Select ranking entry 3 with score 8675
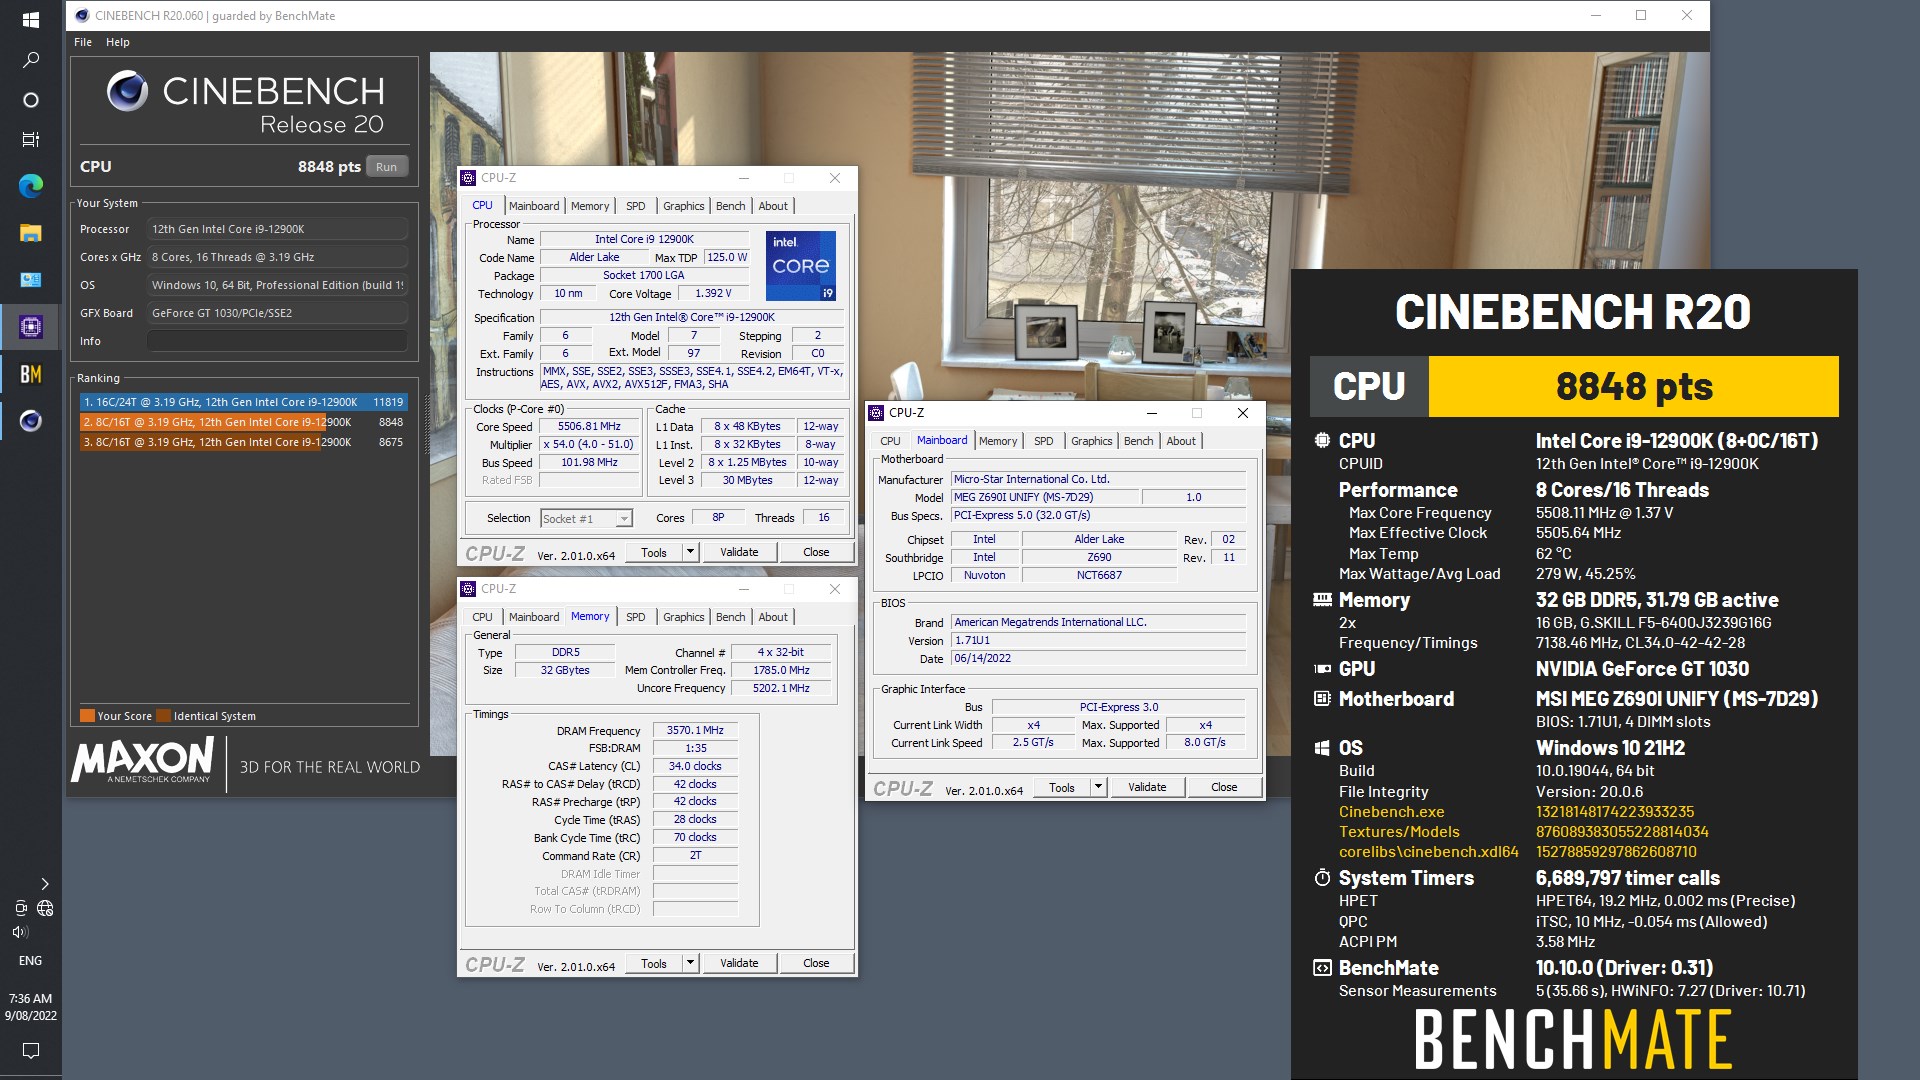The width and height of the screenshot is (1920, 1080). 243,442
